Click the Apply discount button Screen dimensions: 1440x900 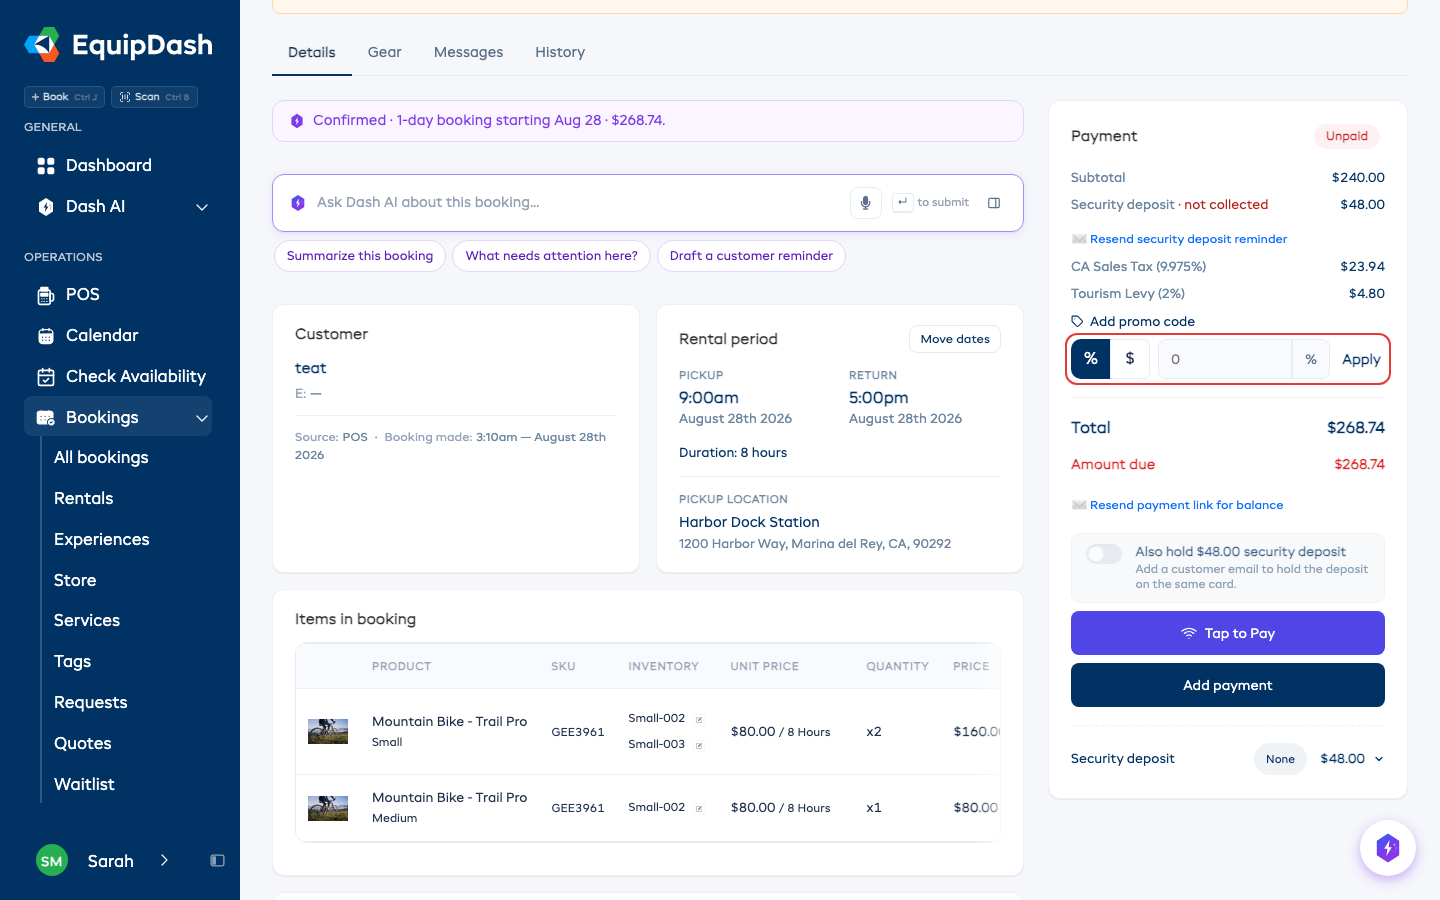[1361, 359]
